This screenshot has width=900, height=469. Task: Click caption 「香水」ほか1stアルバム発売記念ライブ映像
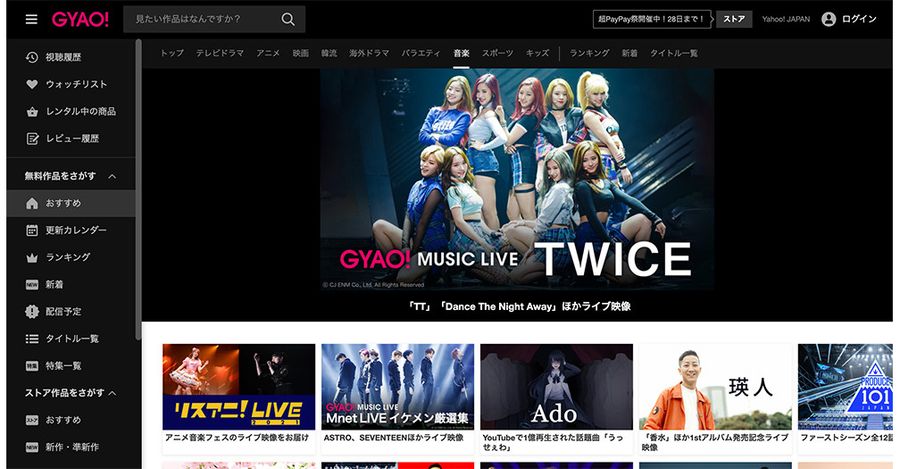tap(715, 442)
